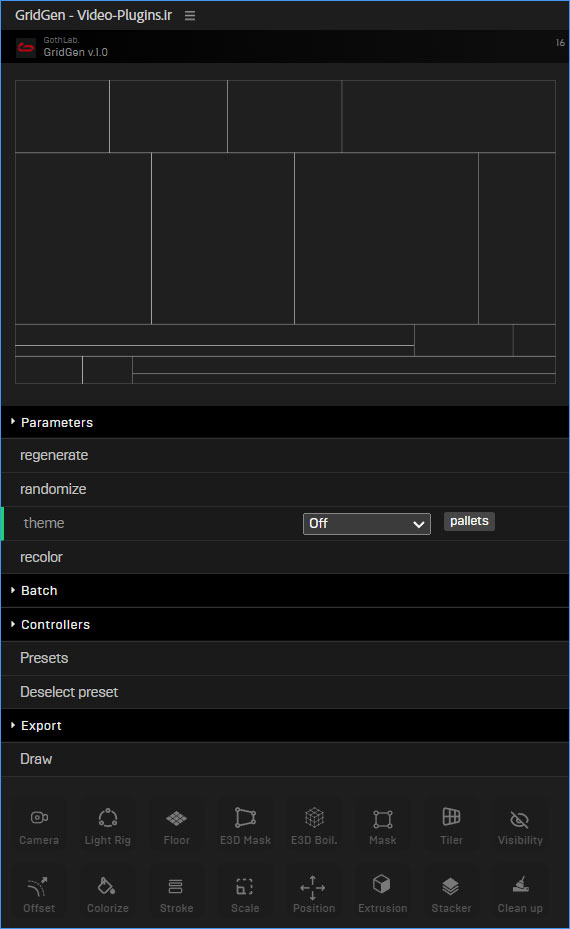Open the theme dropdown set to Off
This screenshot has height=929, width=570.
click(367, 524)
